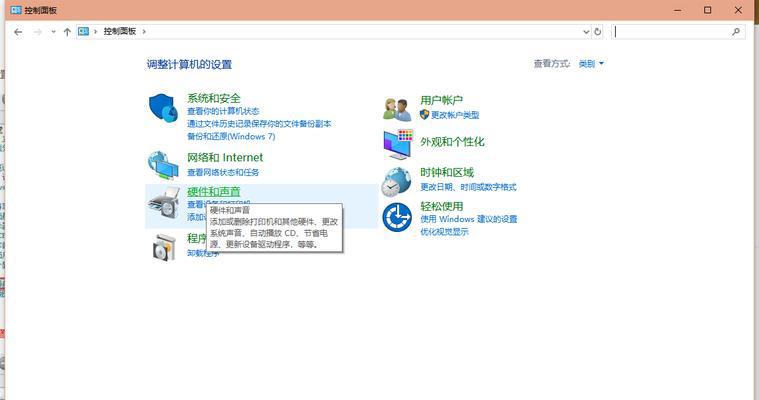759x400 pixels.
Task: Open 使用 Windows 建议的设置 link
Action: [x=469, y=219]
